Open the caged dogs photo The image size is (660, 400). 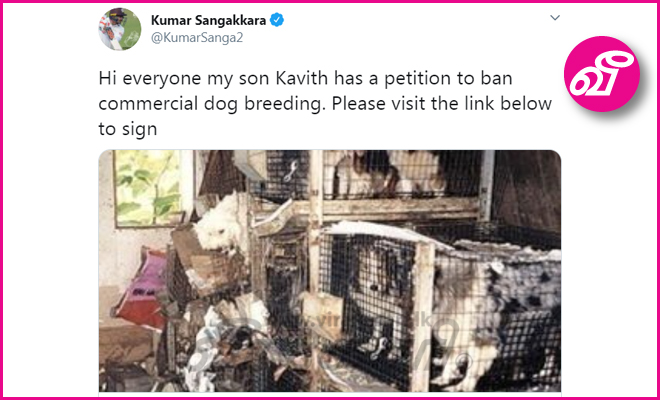point(330,271)
